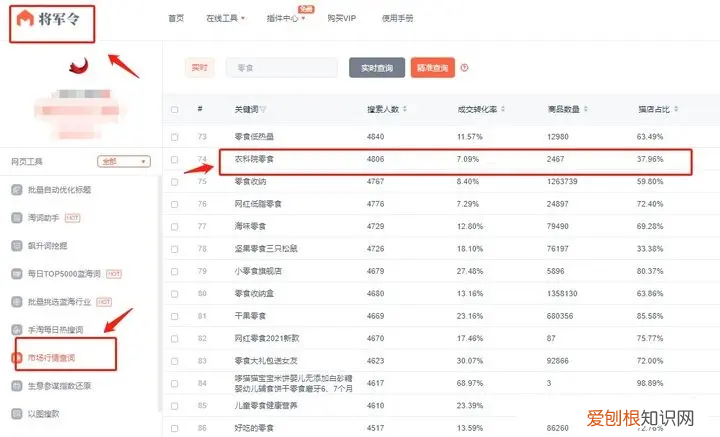Click the 1263739 商品数量 cell

tap(562, 181)
